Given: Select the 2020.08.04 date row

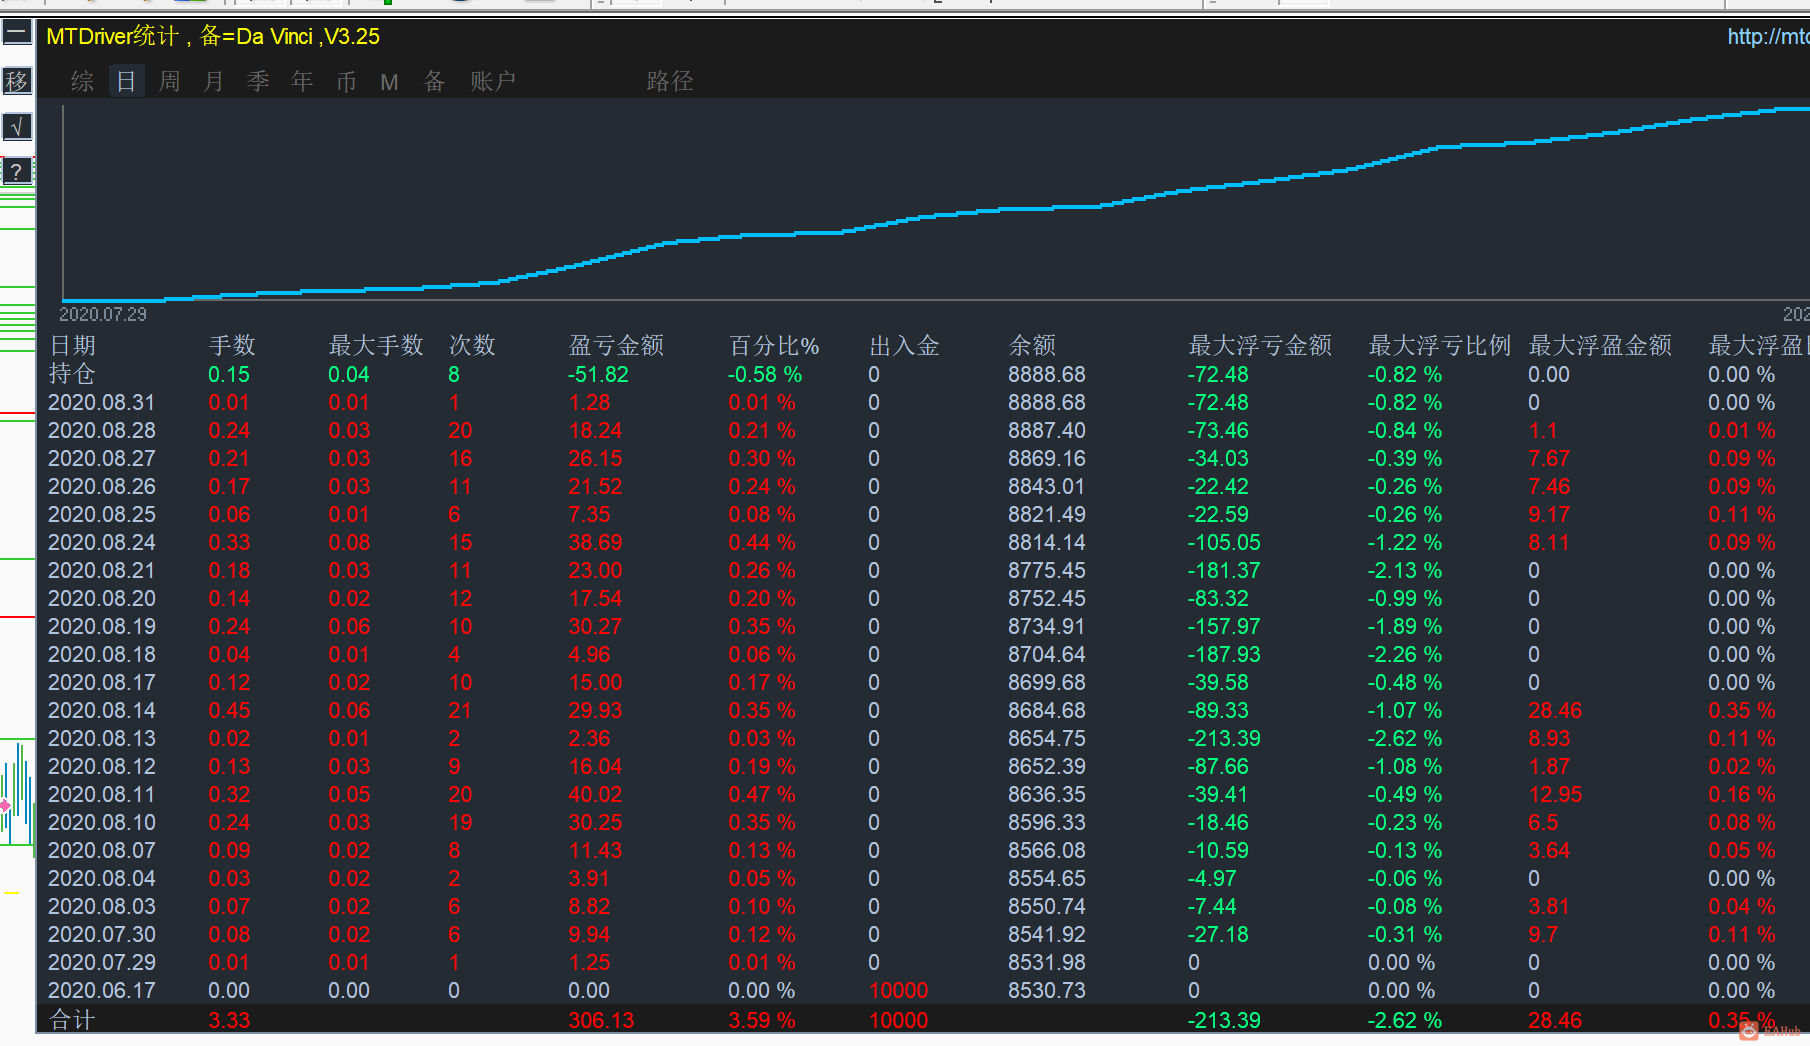Looking at the screenshot, I should click(102, 878).
